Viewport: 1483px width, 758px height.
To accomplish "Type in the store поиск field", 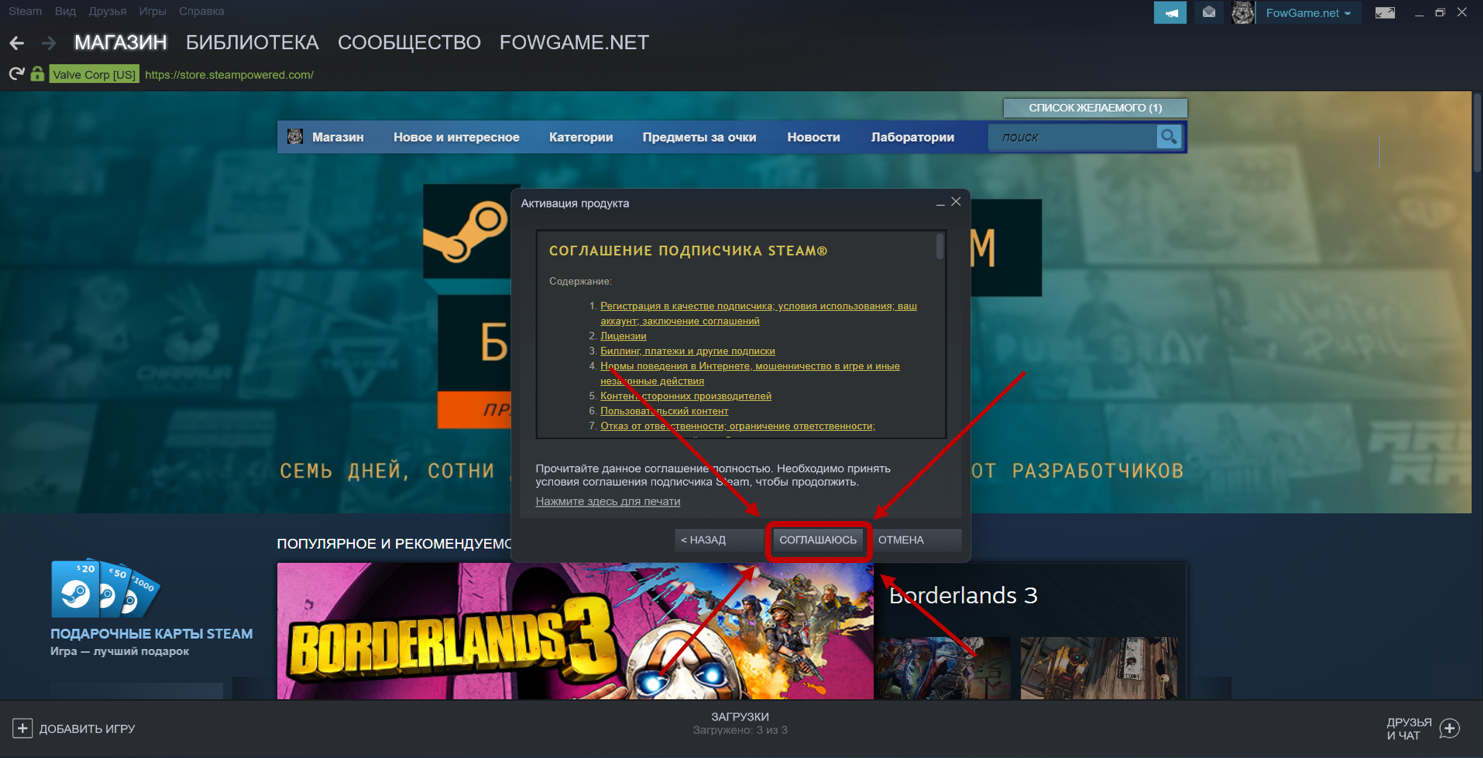I will point(1072,137).
